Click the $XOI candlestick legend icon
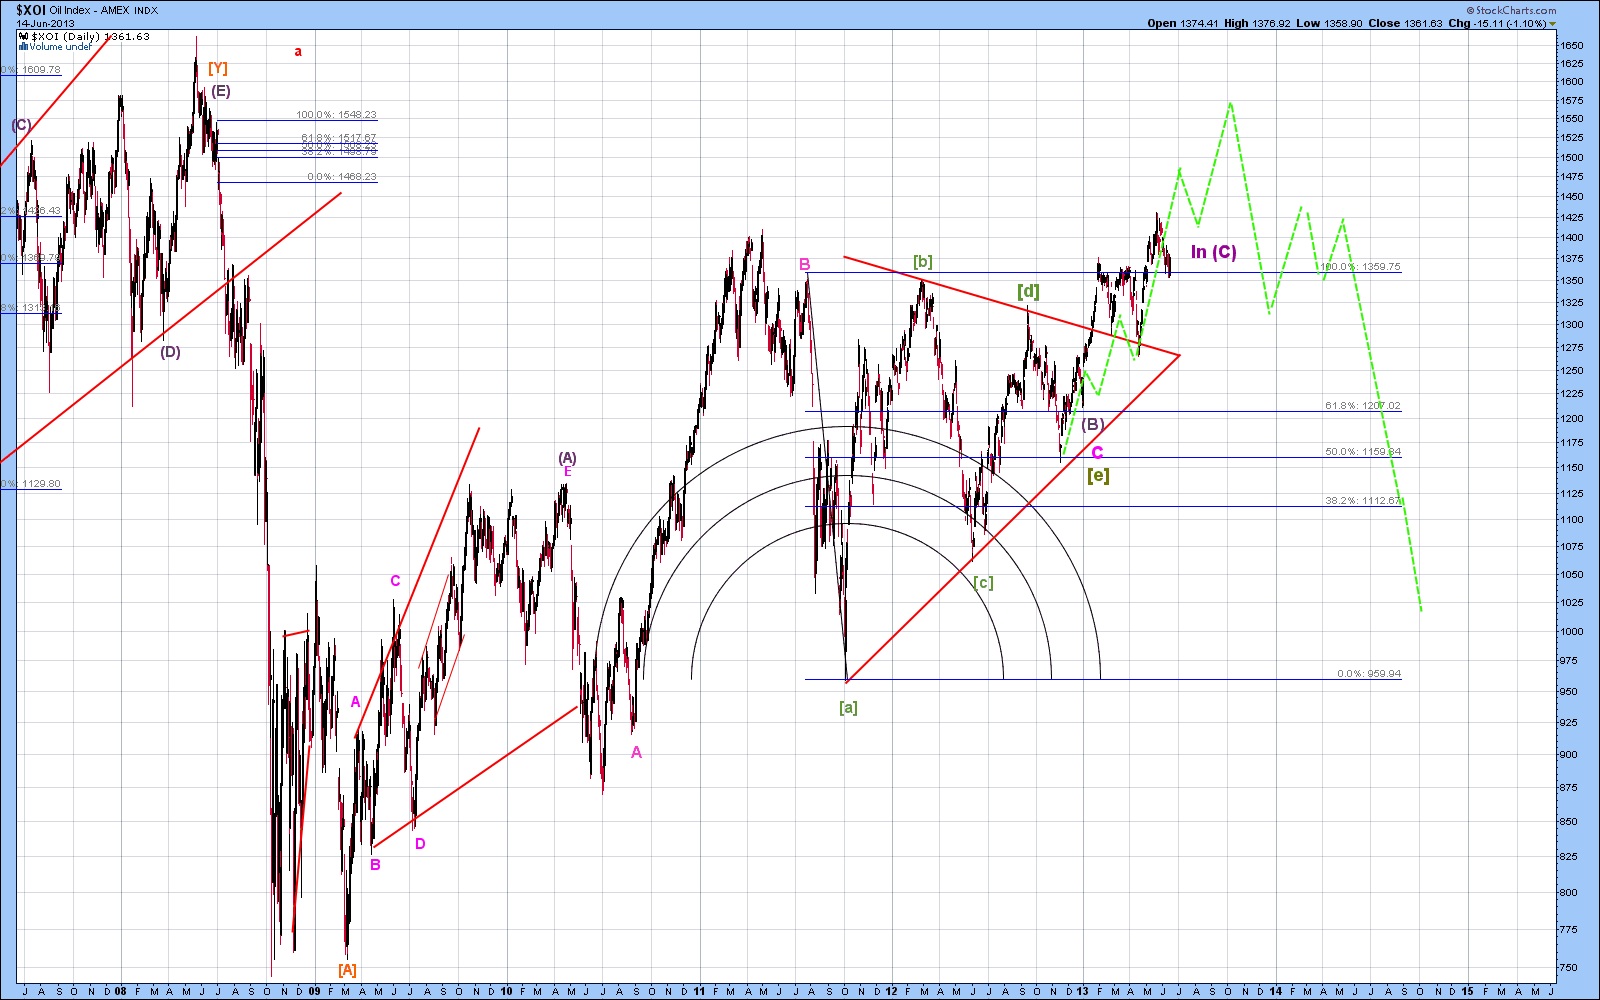 tap(24, 36)
